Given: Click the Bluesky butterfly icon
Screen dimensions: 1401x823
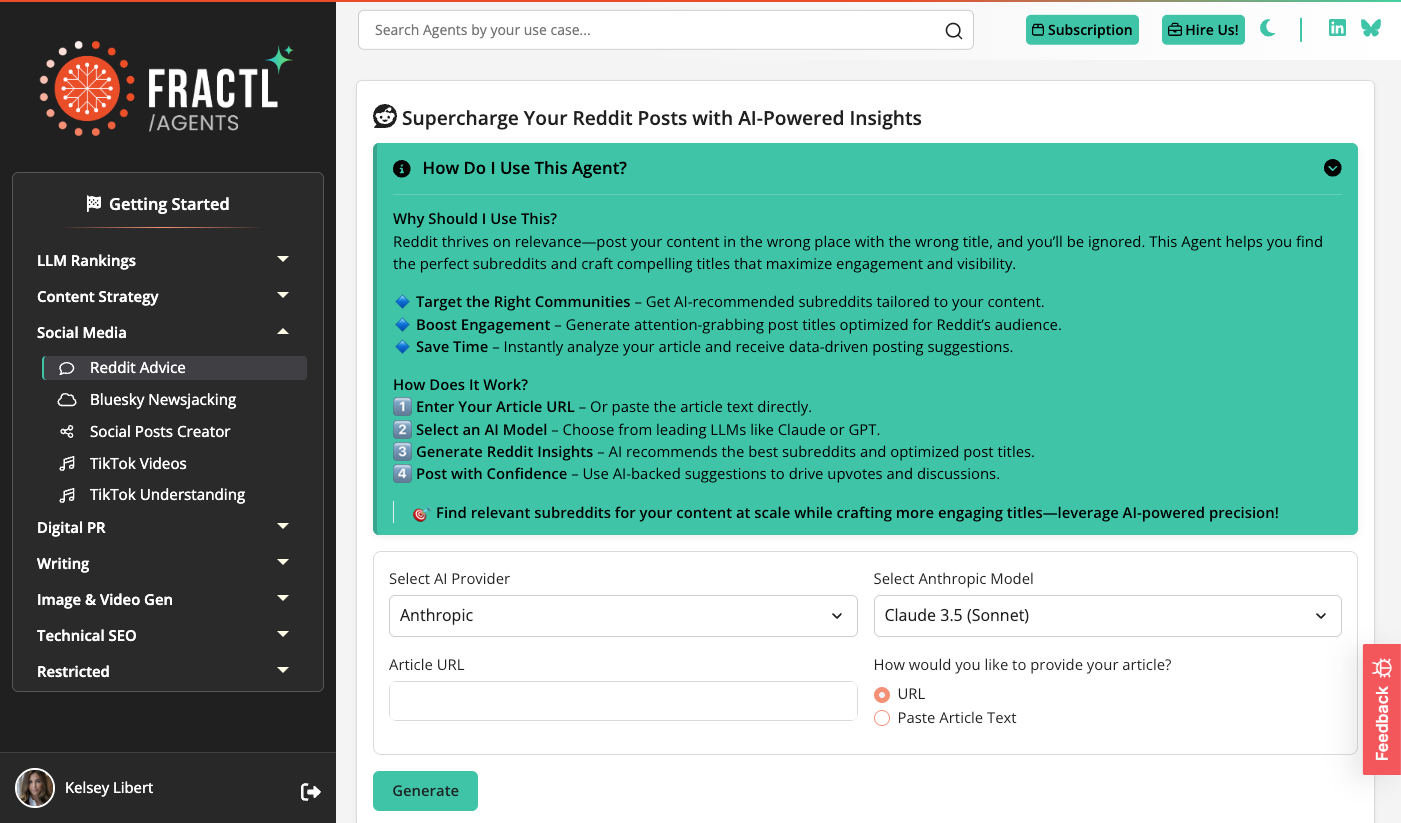Looking at the screenshot, I should 1370,29.
